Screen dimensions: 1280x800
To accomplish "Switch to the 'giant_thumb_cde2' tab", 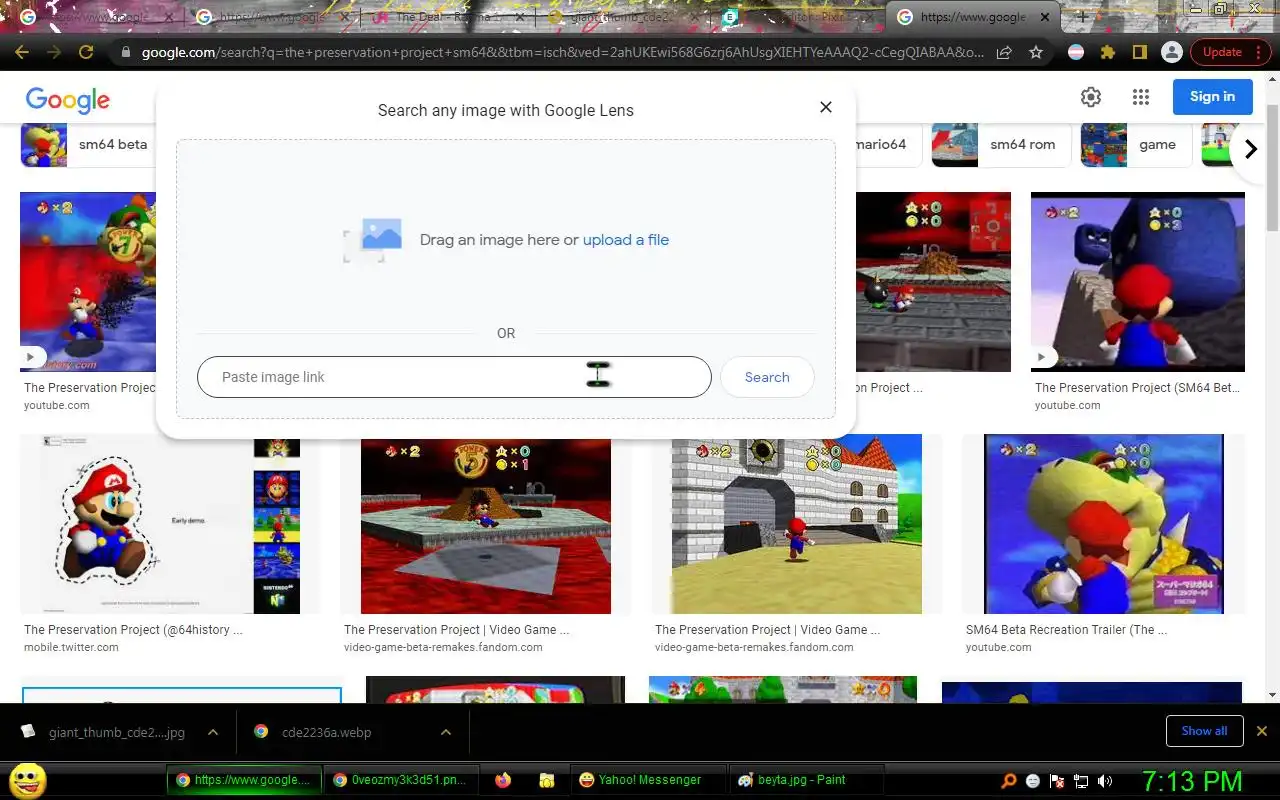I will click(625, 17).
